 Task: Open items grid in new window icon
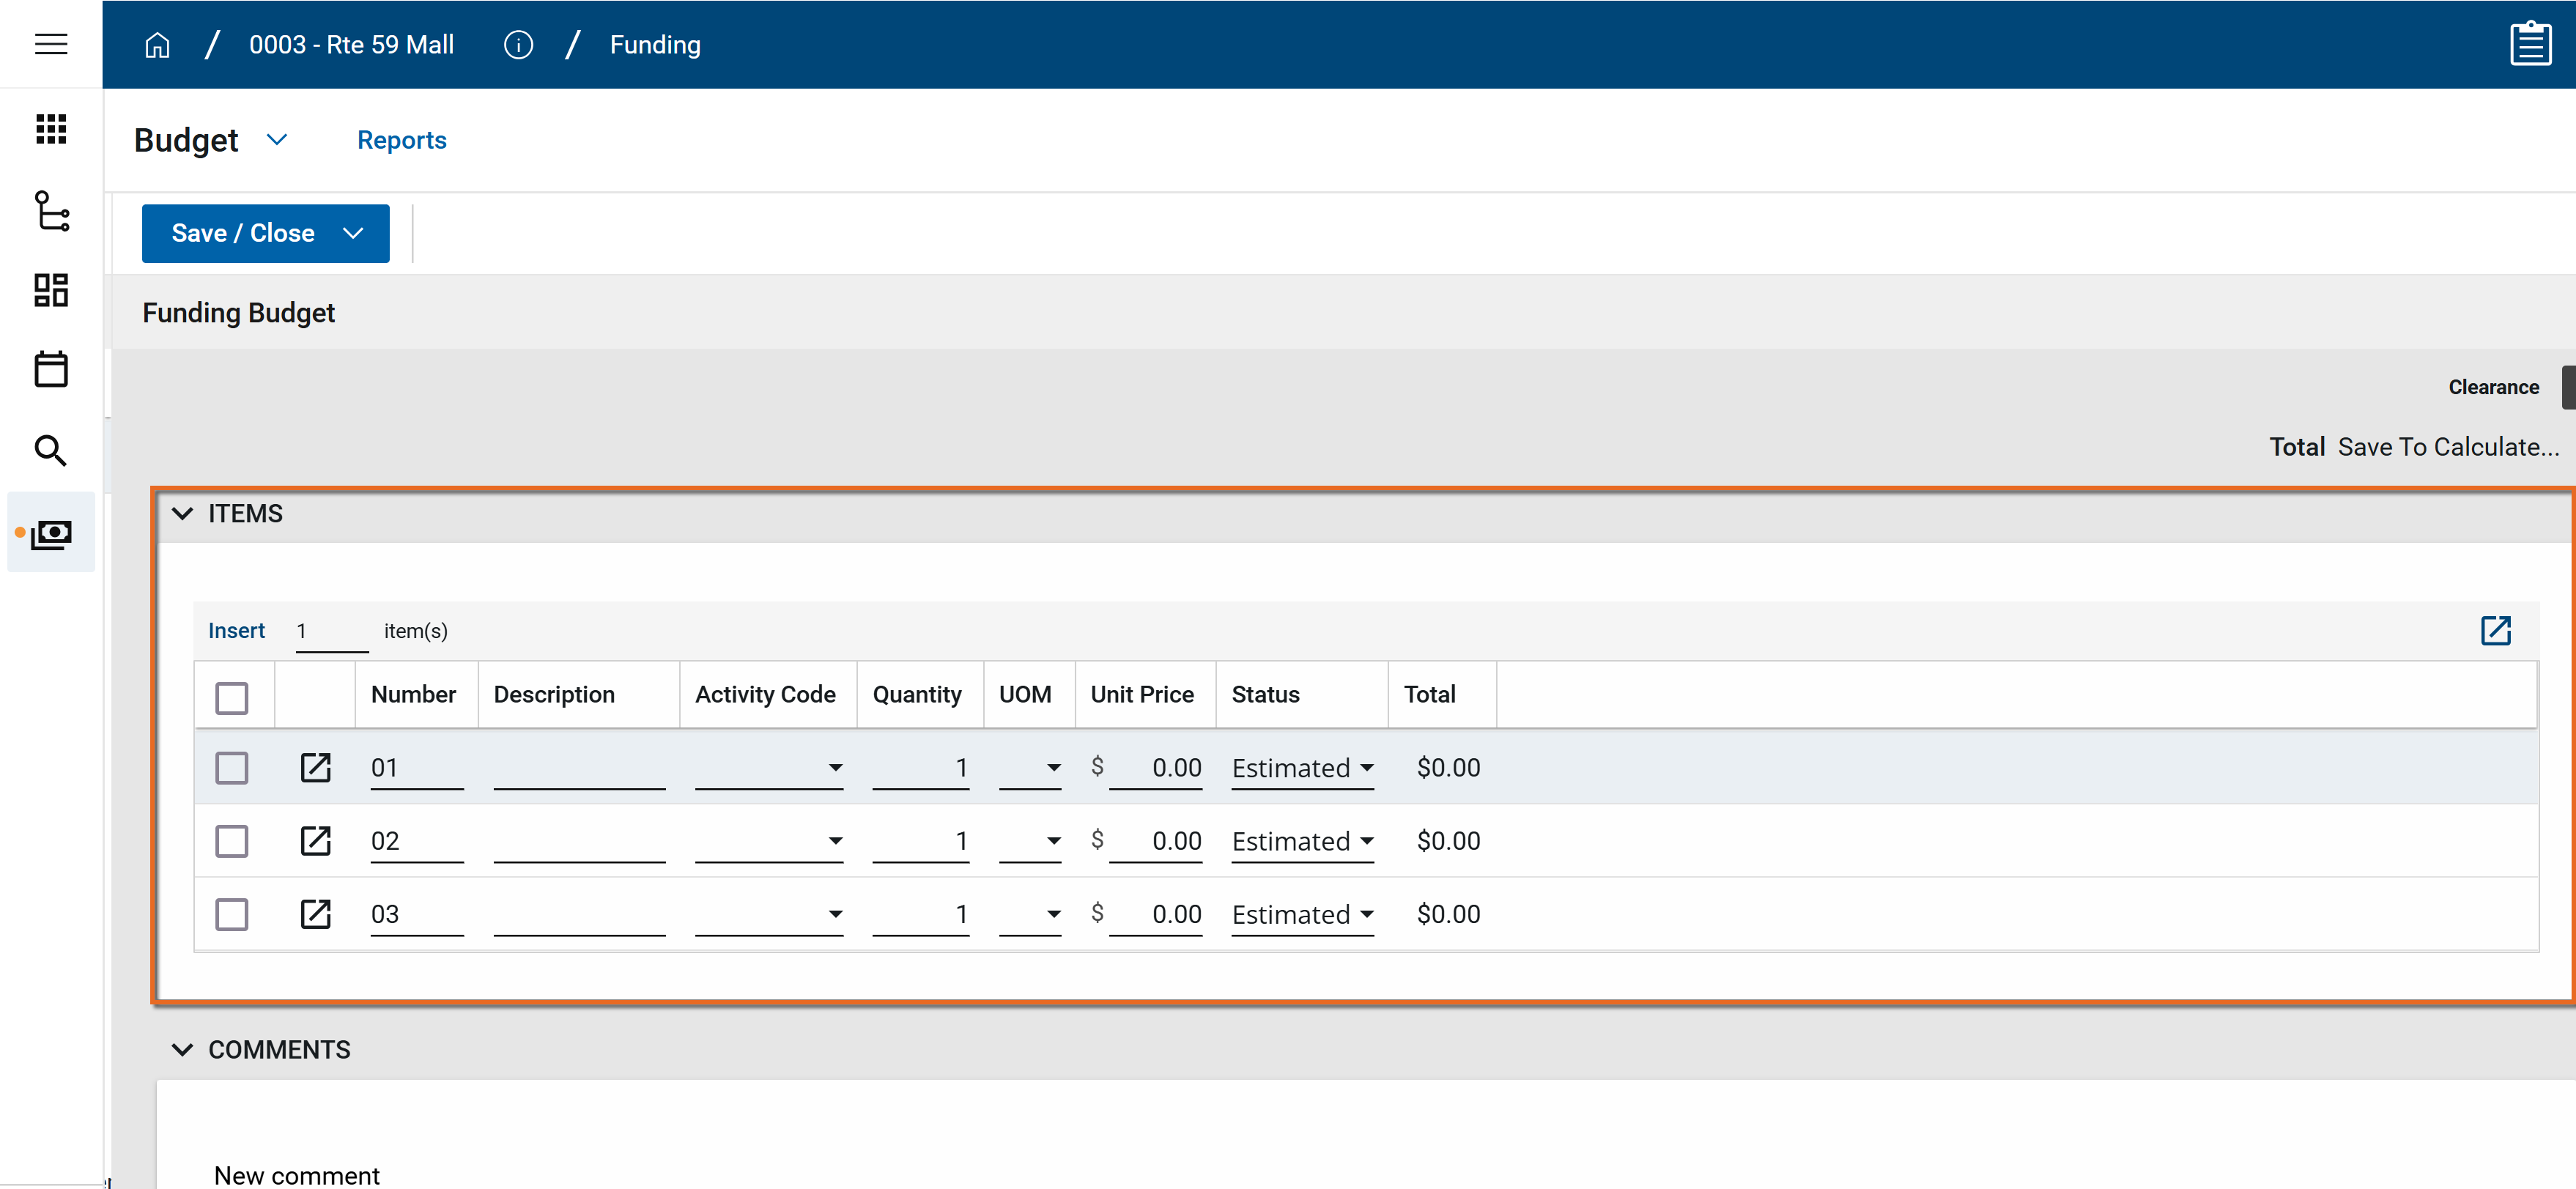point(2495,630)
